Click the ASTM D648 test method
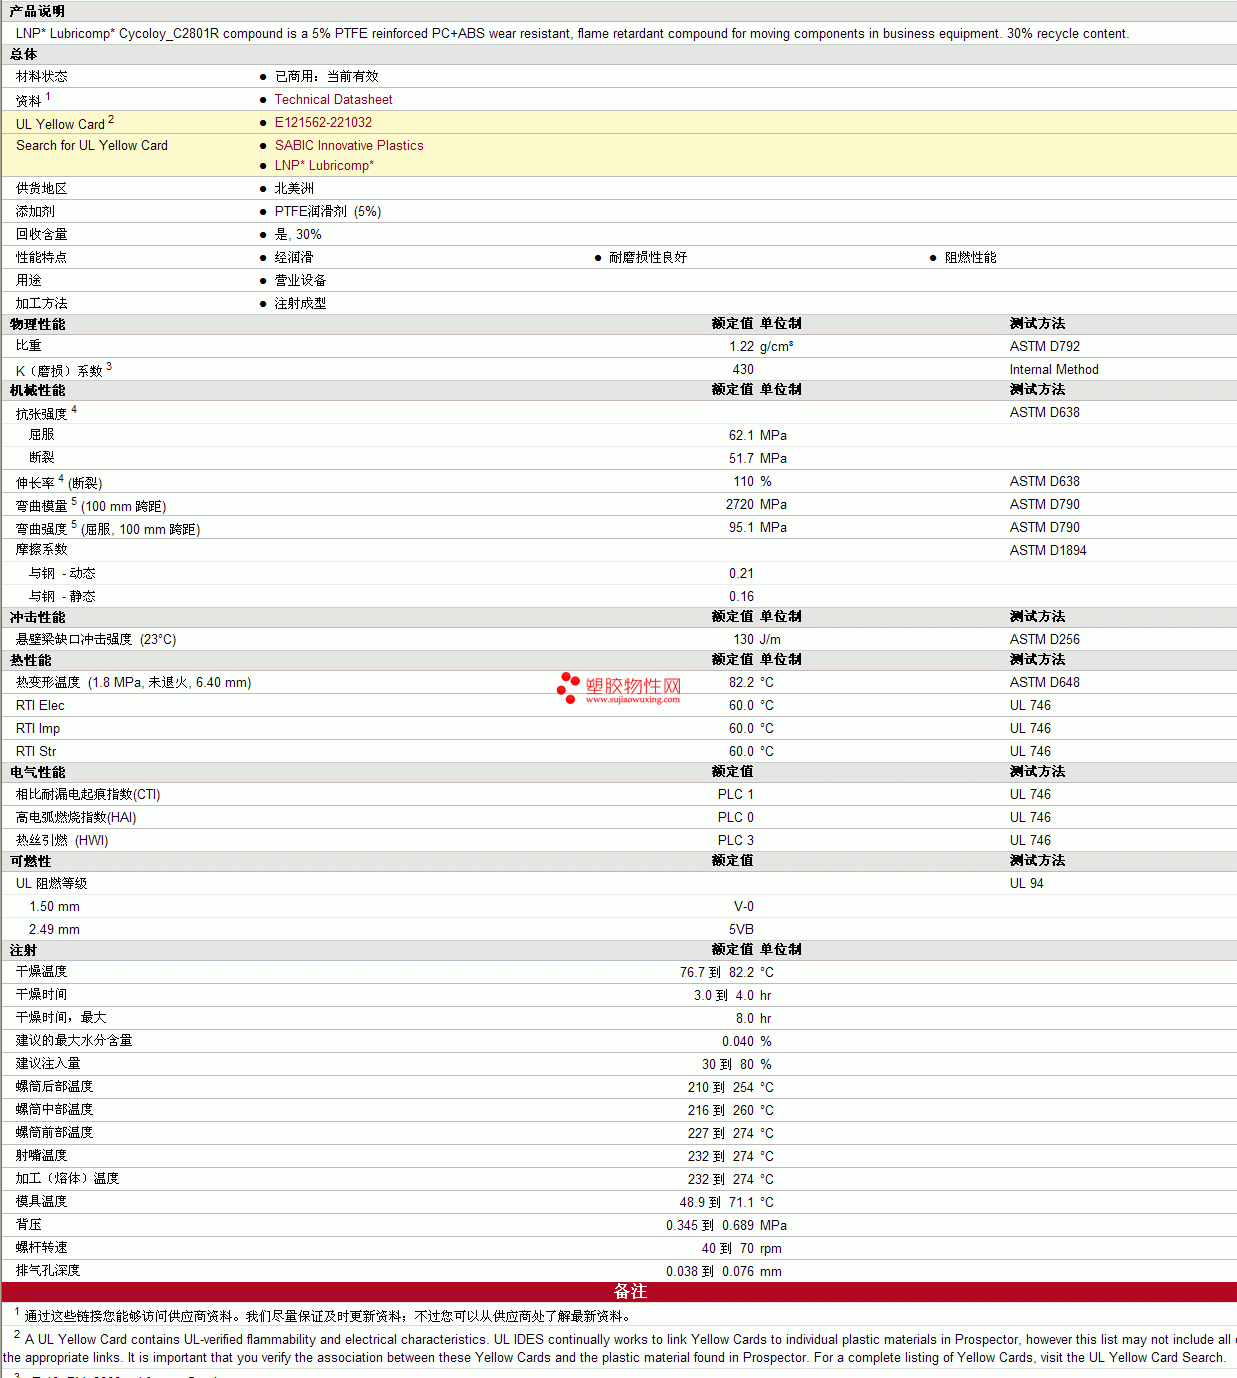This screenshot has width=1237, height=1378. [x=1045, y=683]
